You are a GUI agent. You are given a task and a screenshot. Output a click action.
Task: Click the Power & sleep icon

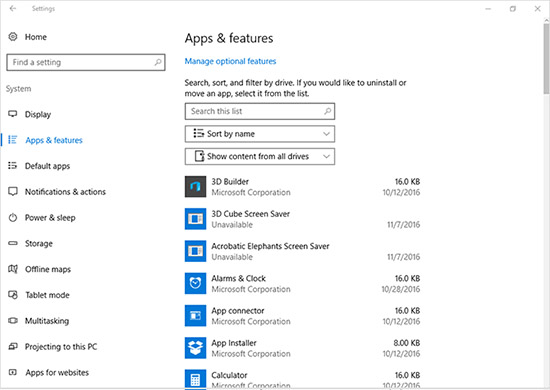pos(13,217)
